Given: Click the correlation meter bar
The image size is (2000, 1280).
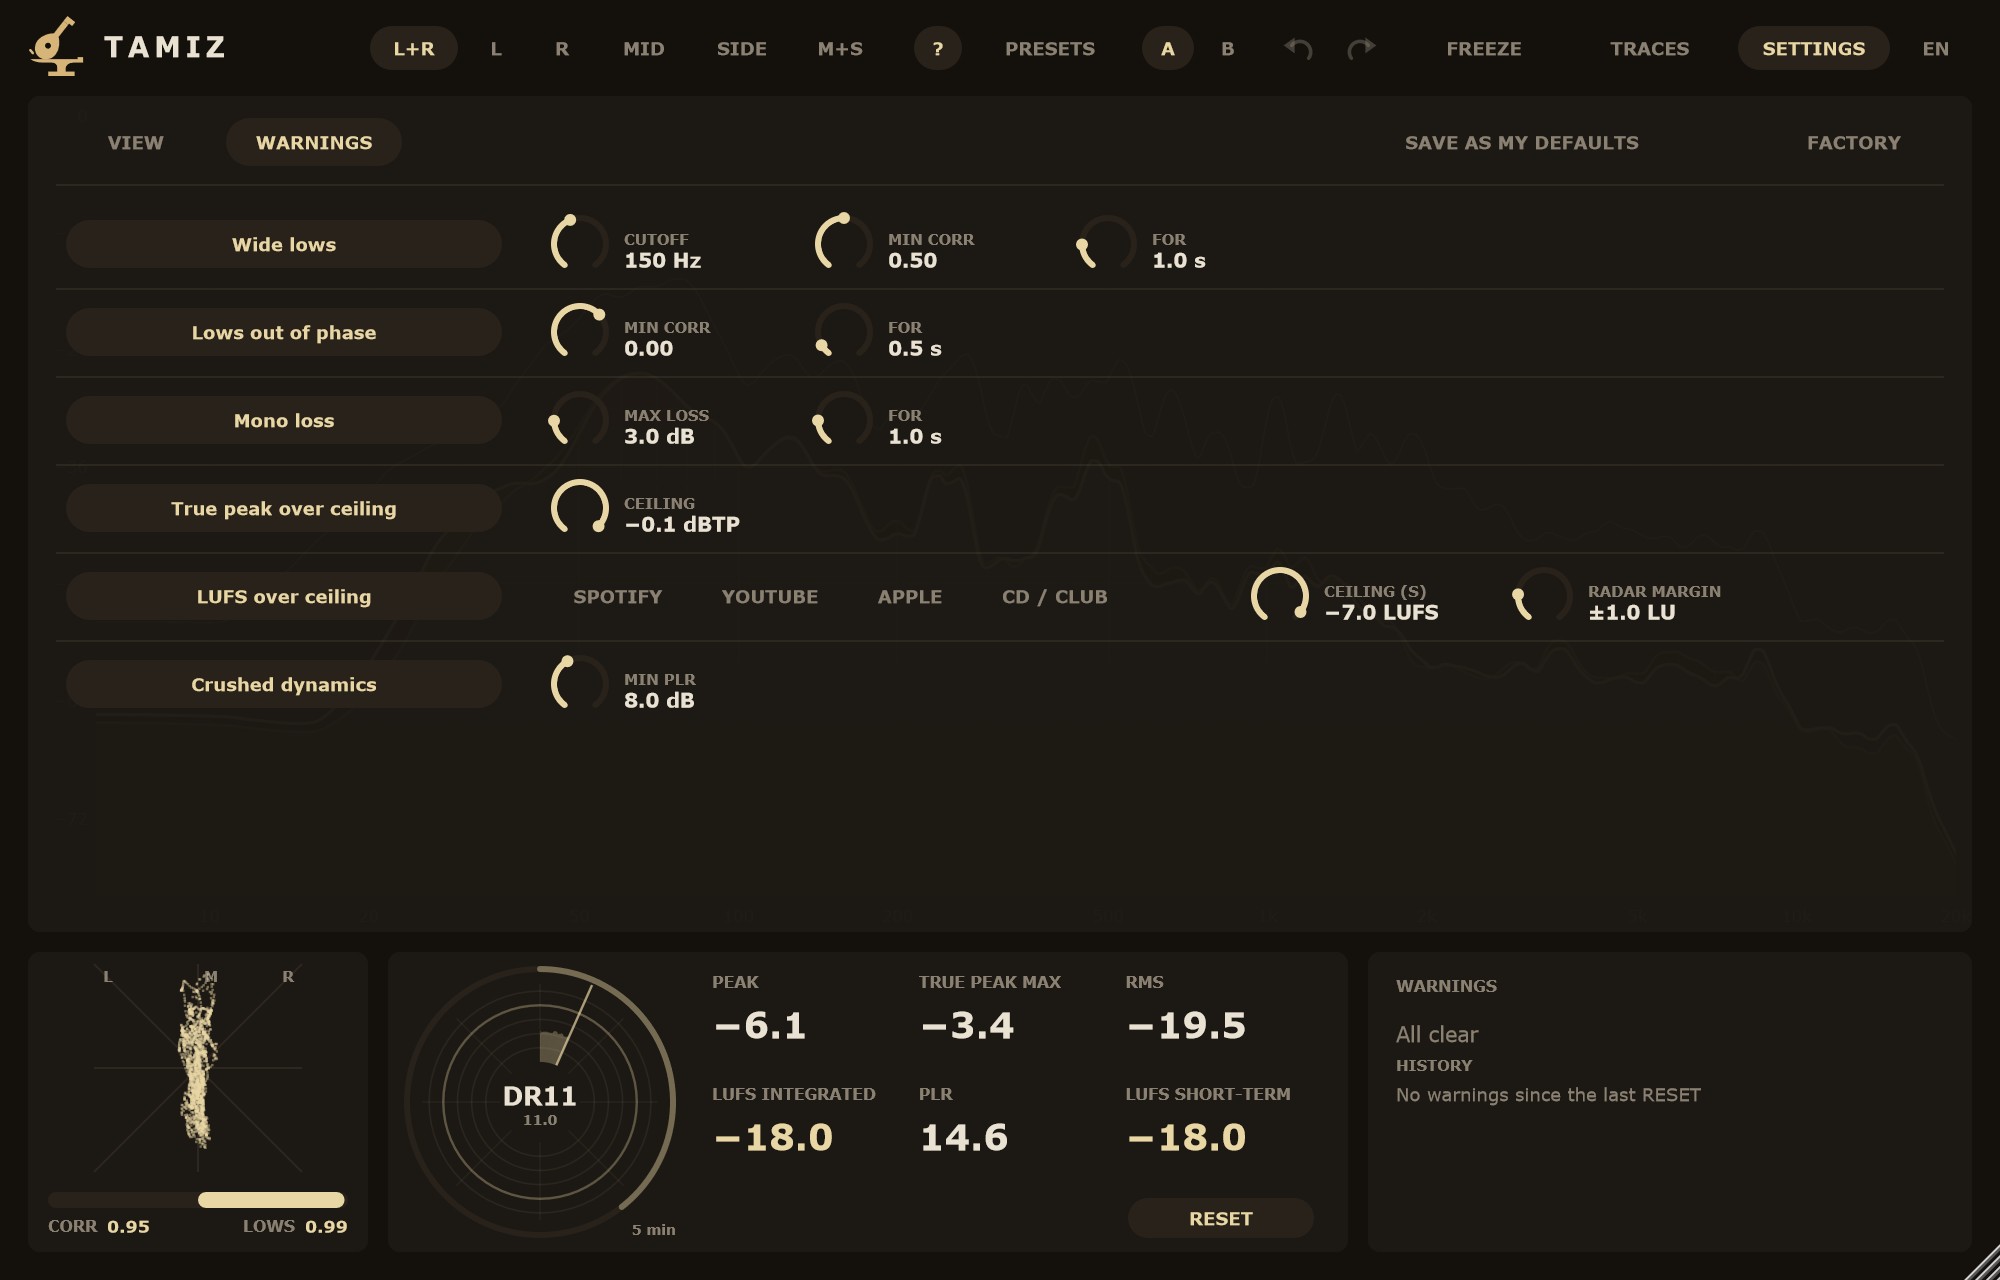Looking at the screenshot, I should click(196, 1200).
